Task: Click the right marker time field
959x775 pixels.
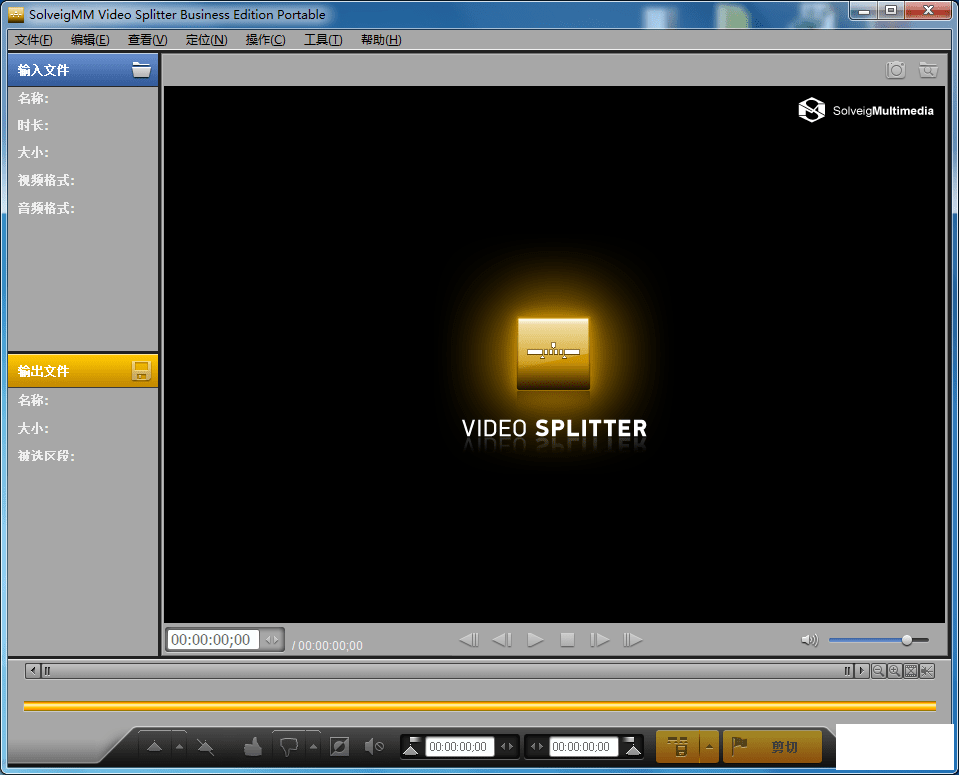Action: click(583, 746)
